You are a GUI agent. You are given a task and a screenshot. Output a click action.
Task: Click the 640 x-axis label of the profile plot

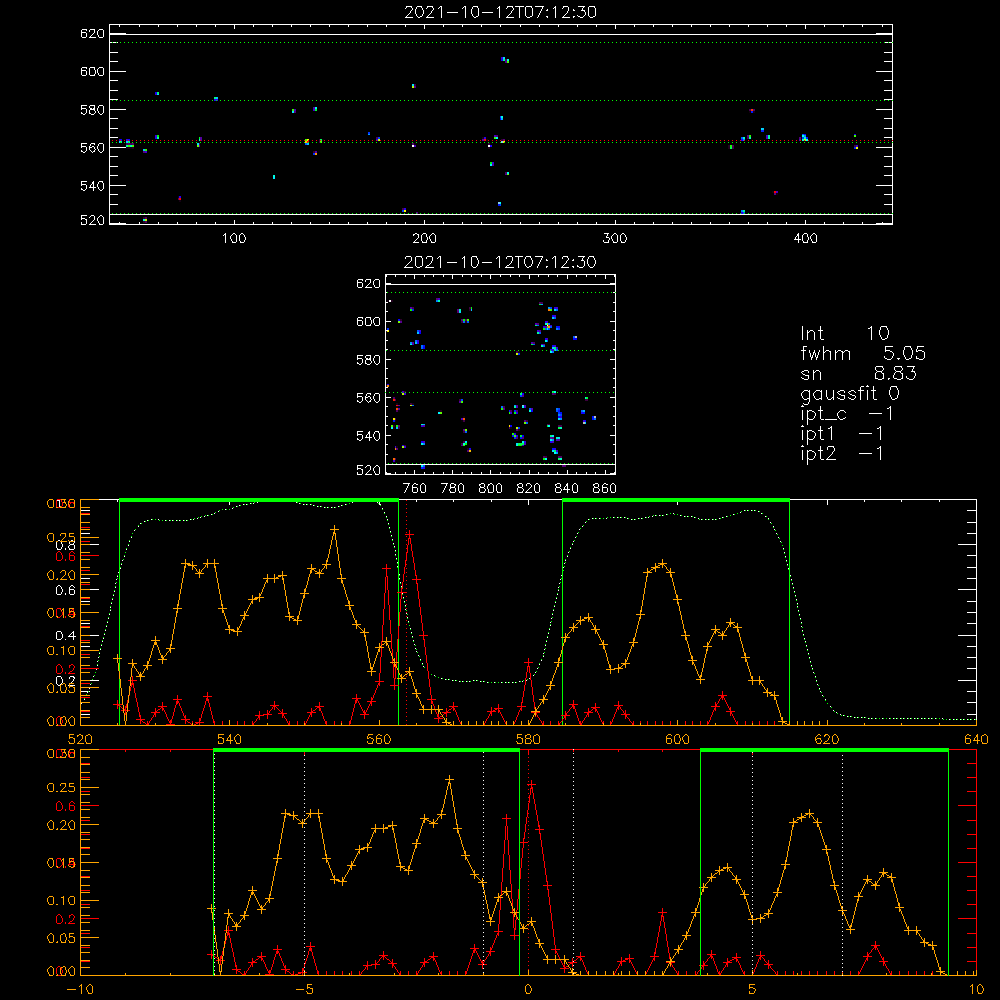pos(976,739)
